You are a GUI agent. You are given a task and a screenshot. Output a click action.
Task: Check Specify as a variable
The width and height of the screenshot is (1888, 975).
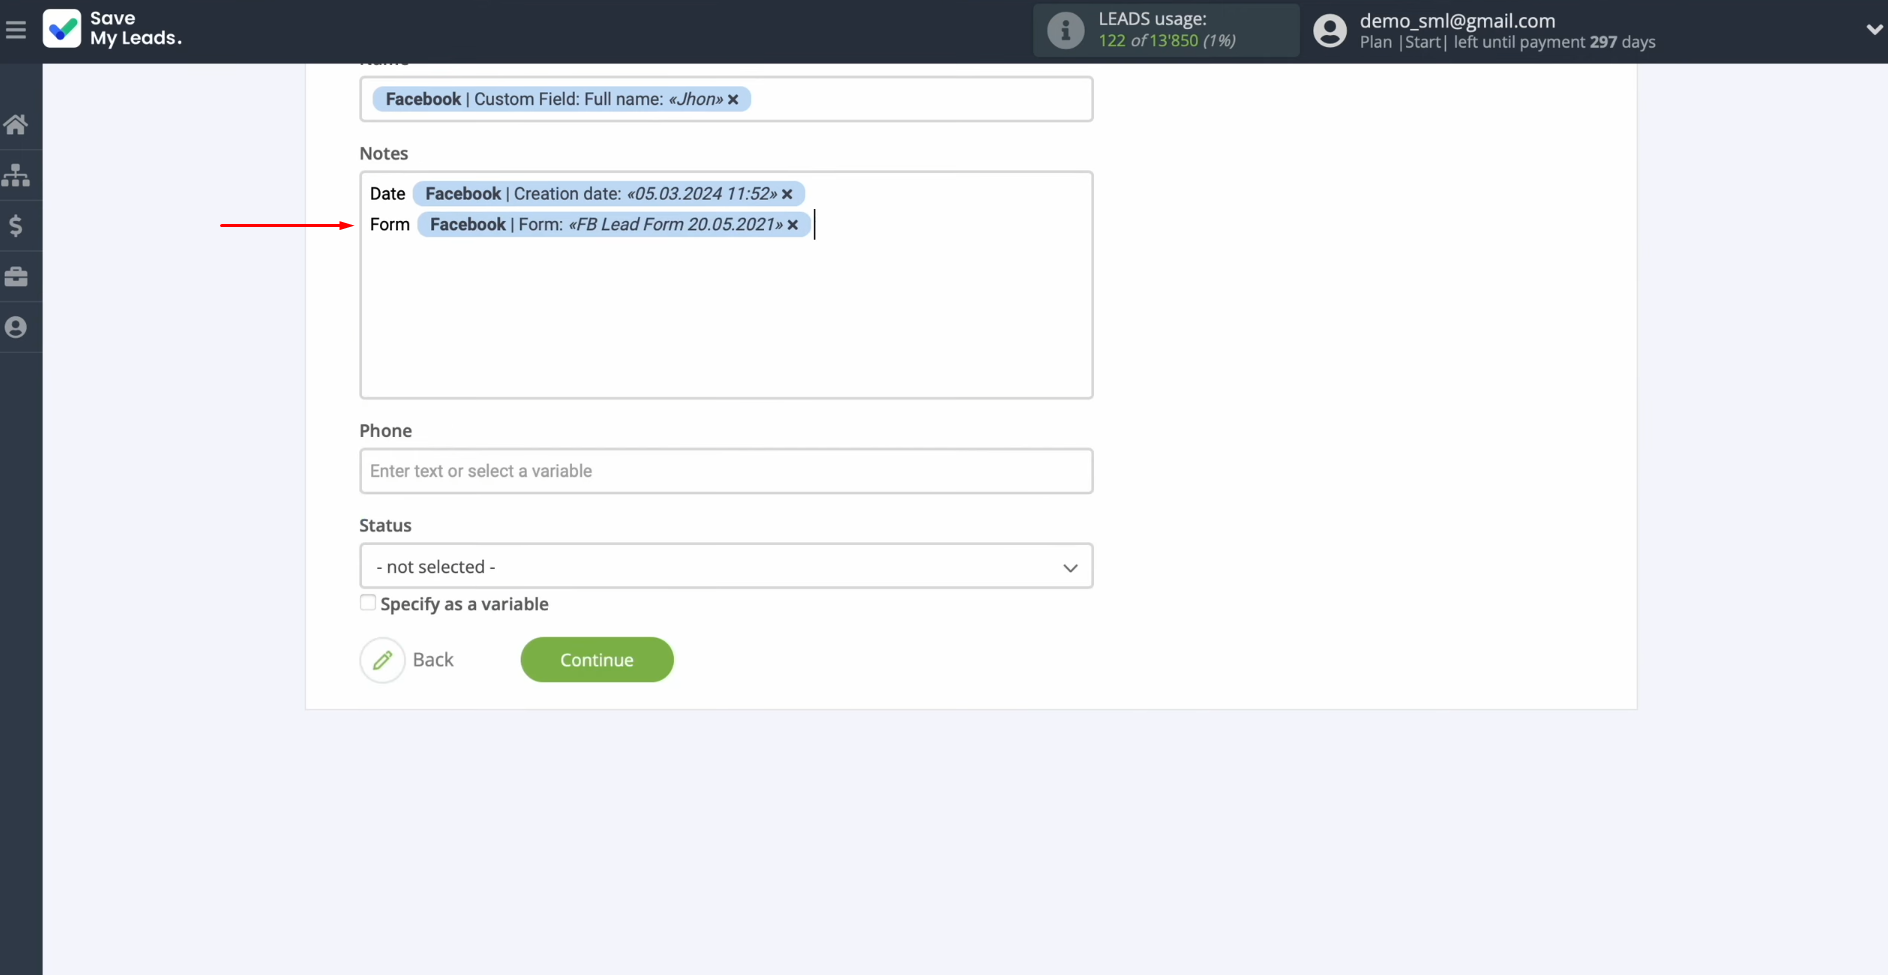[368, 603]
